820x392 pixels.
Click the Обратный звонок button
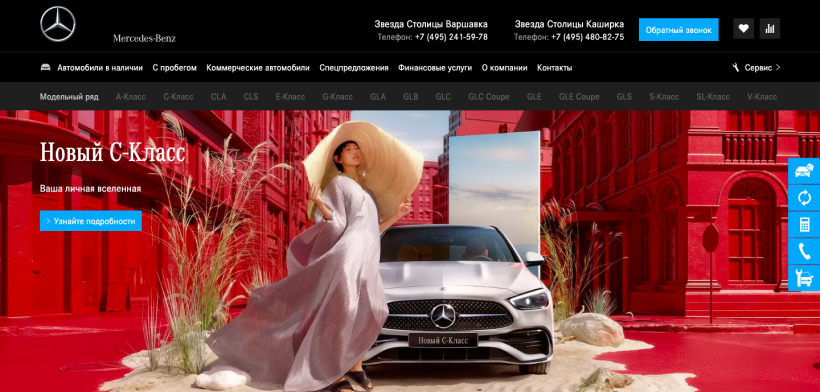[x=678, y=30]
